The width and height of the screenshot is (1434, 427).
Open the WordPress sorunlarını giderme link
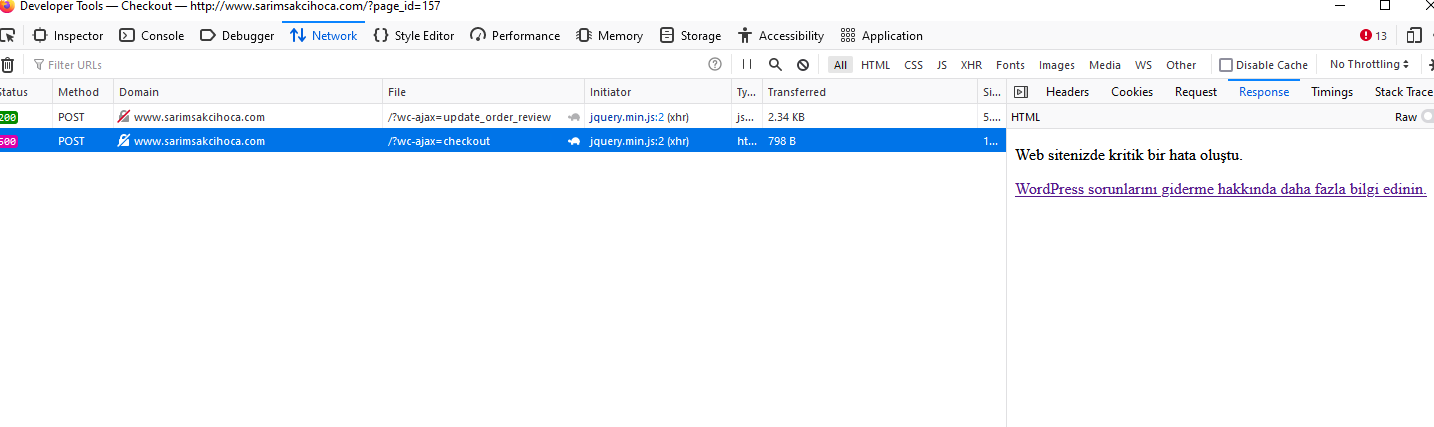[1221, 189]
